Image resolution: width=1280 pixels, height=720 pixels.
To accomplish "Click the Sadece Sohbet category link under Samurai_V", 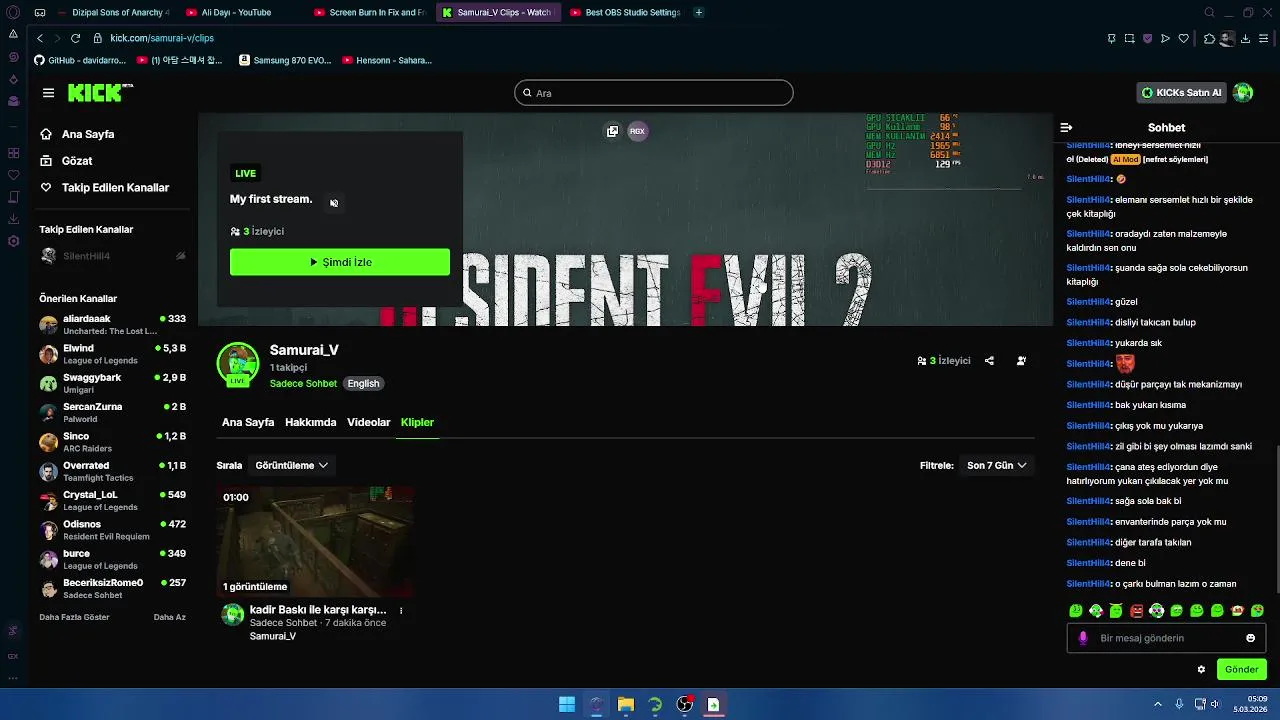I will click(x=303, y=384).
